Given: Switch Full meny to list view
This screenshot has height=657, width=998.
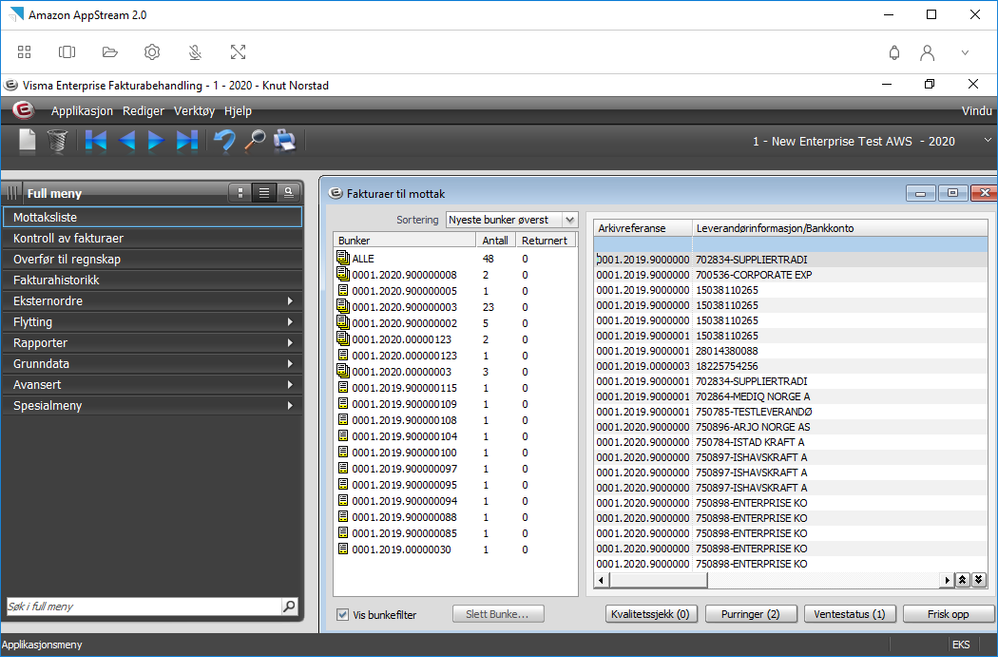Looking at the screenshot, I should coord(264,193).
